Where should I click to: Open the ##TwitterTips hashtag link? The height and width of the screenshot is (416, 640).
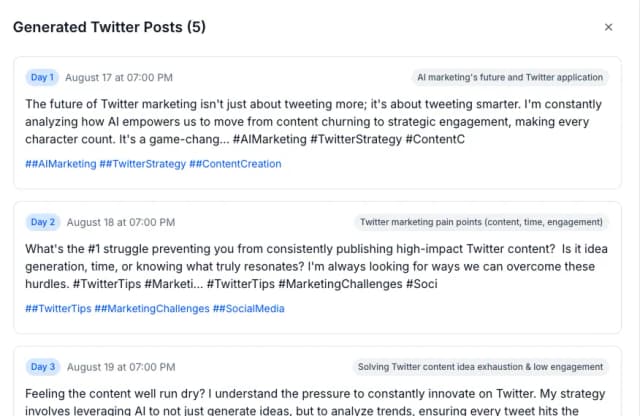click(x=56, y=309)
